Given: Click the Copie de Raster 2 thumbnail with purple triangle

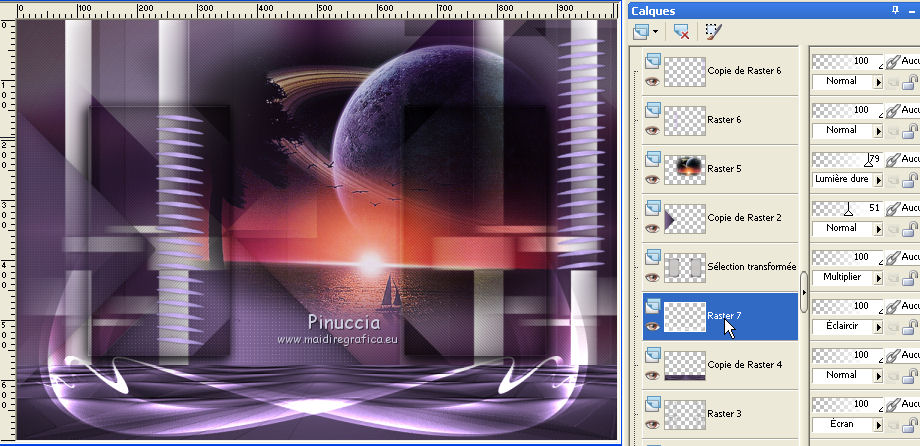Looking at the screenshot, I should pyautogui.click(x=685, y=219).
